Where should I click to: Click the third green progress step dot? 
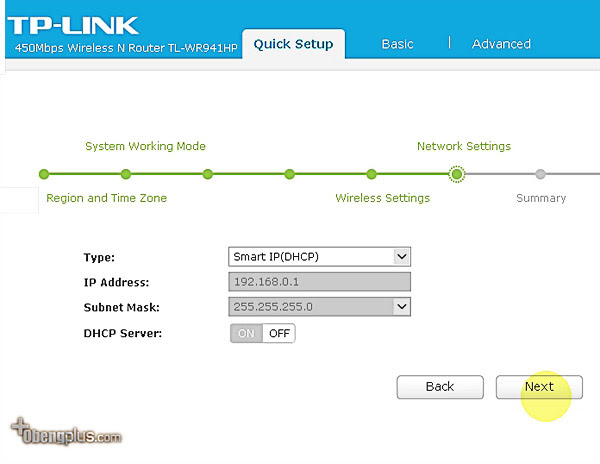(208, 174)
